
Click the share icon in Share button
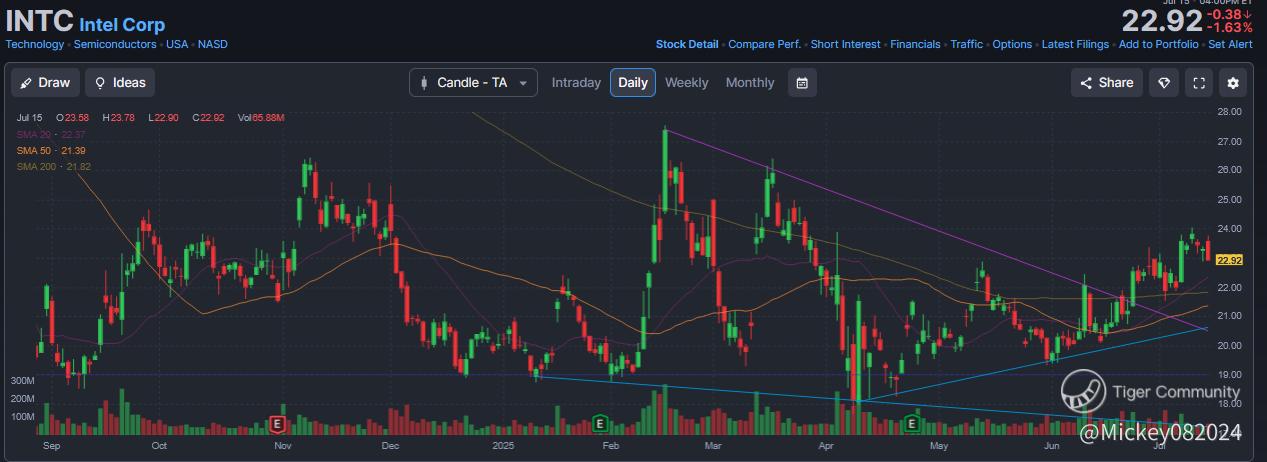point(1086,83)
